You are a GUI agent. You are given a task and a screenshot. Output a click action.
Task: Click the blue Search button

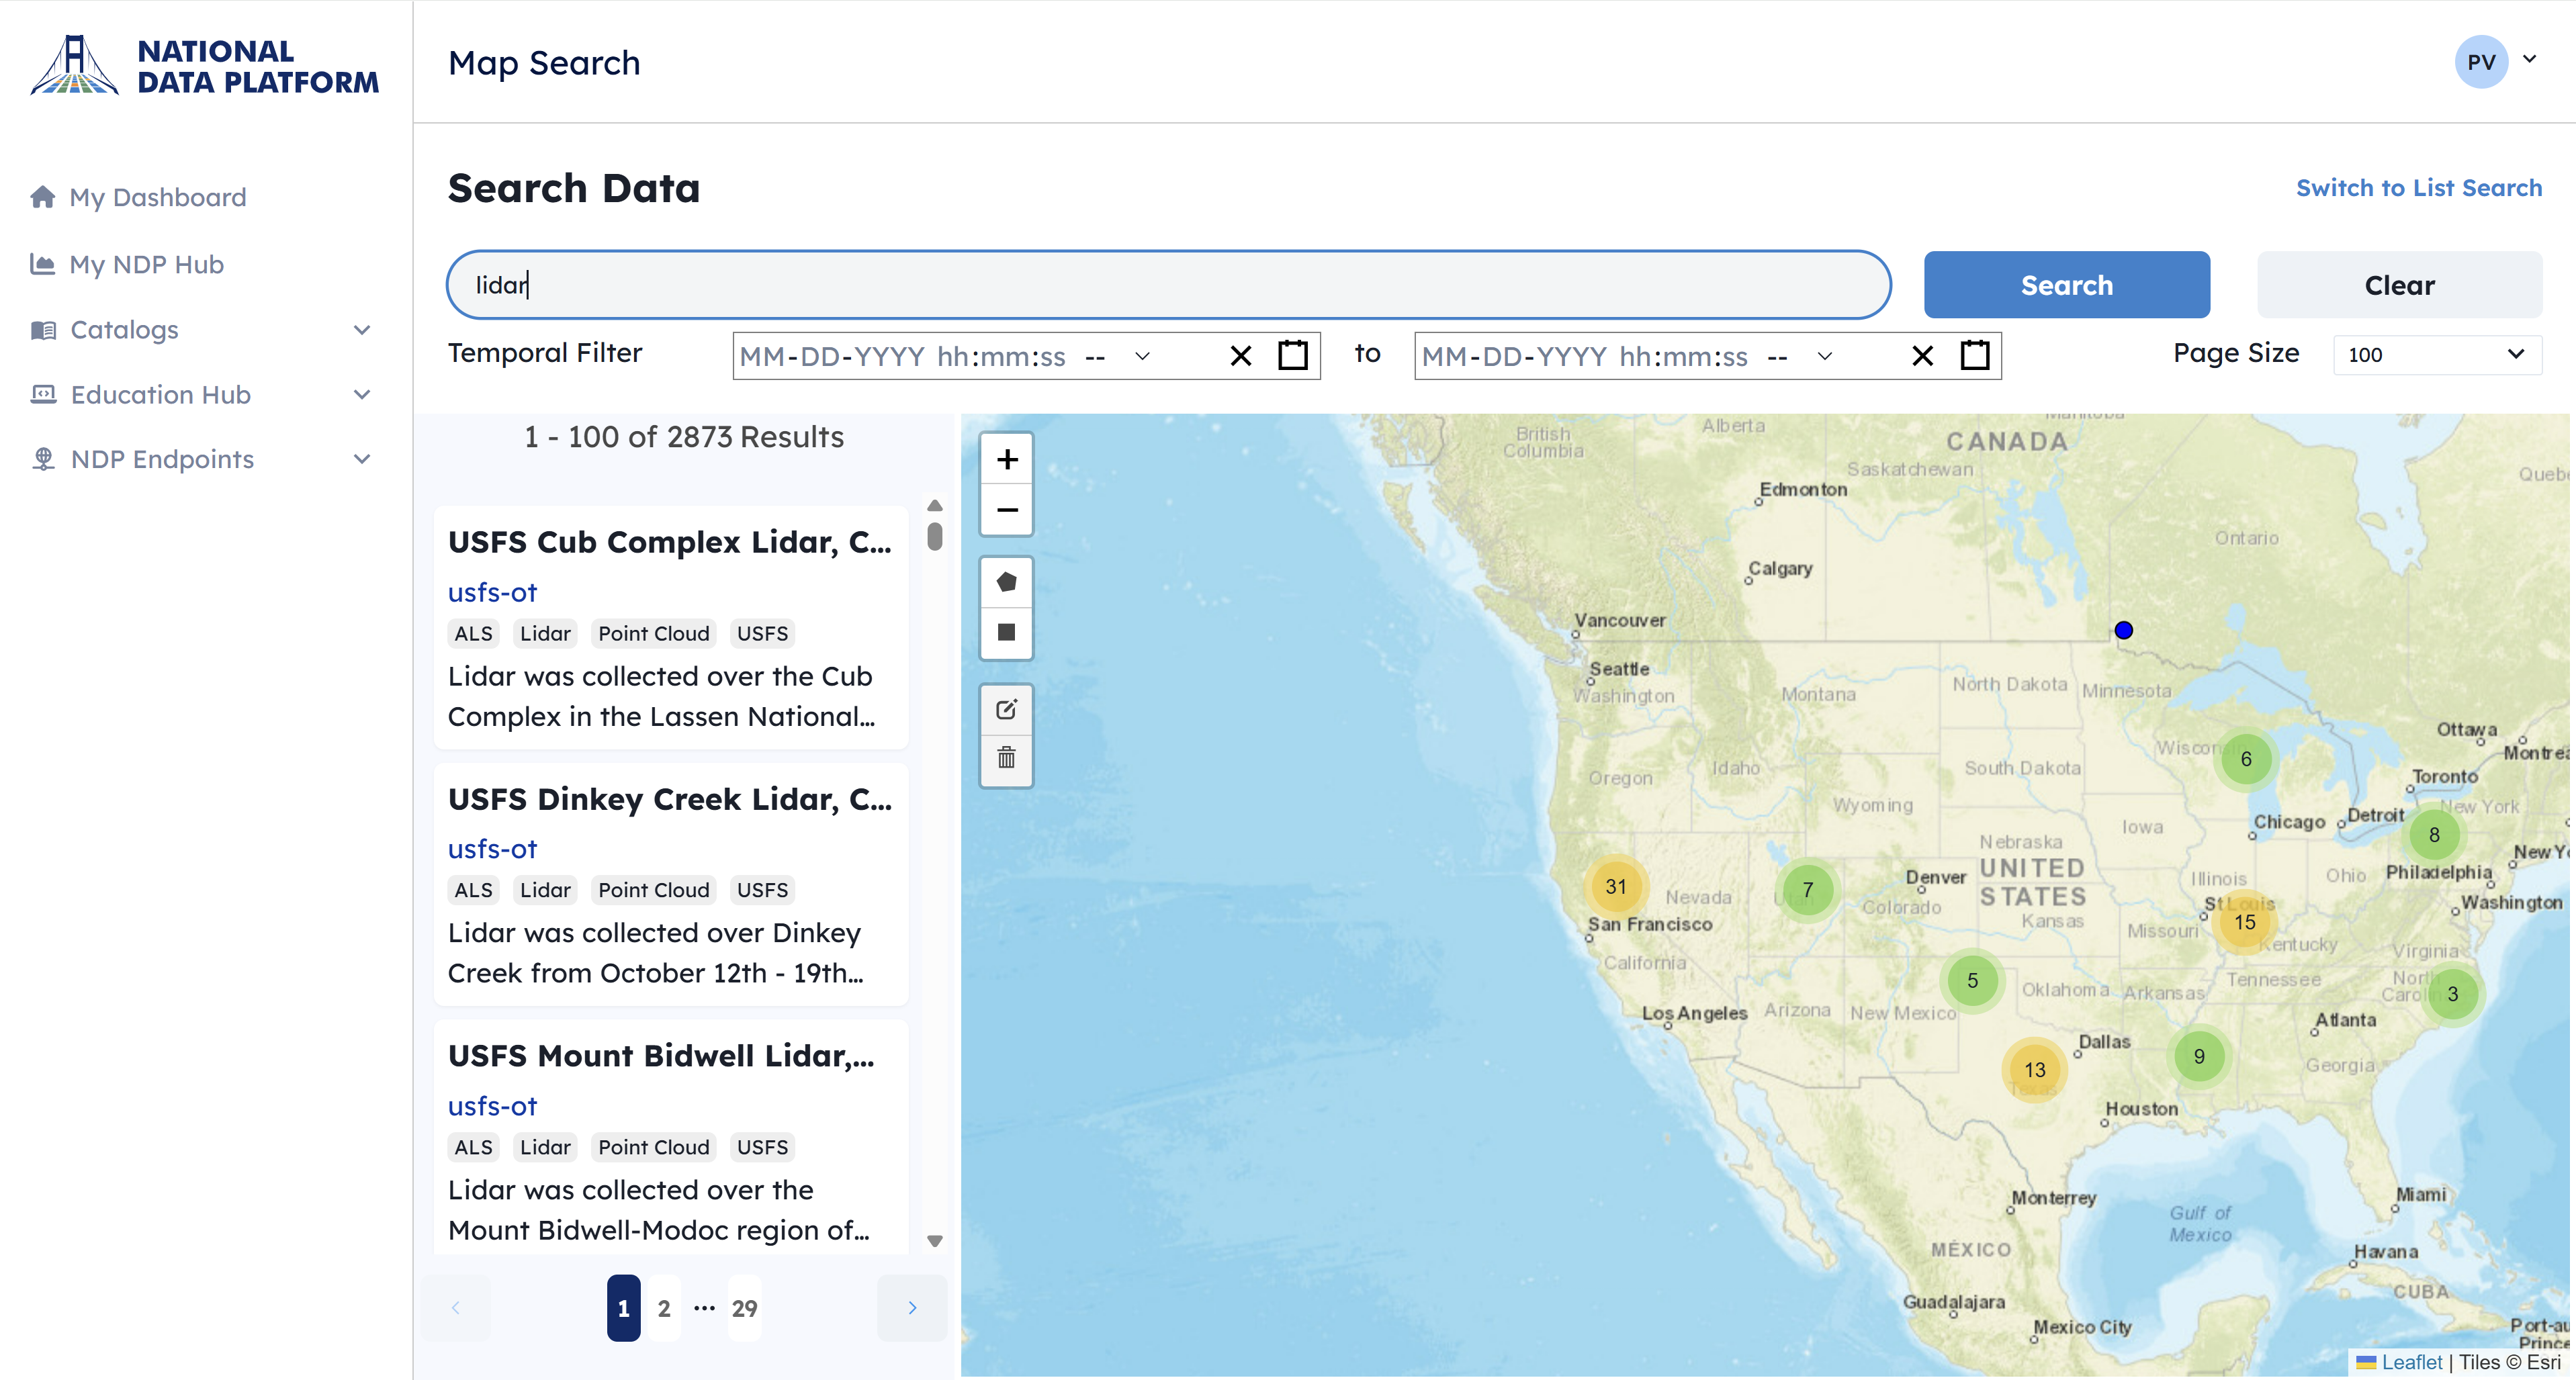click(2066, 285)
